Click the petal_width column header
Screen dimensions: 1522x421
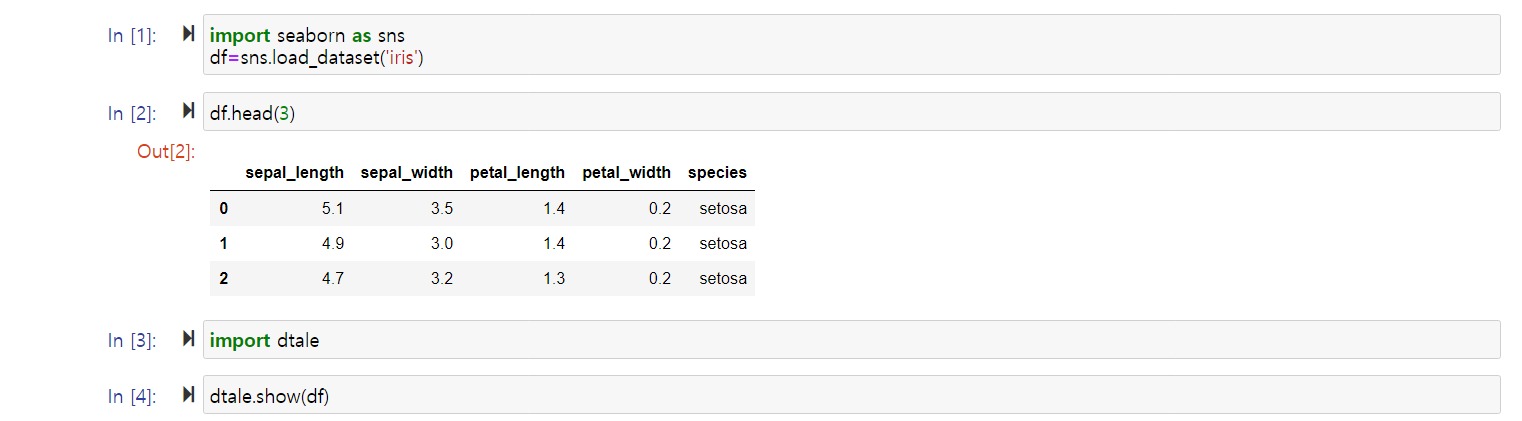pyautogui.click(x=626, y=172)
